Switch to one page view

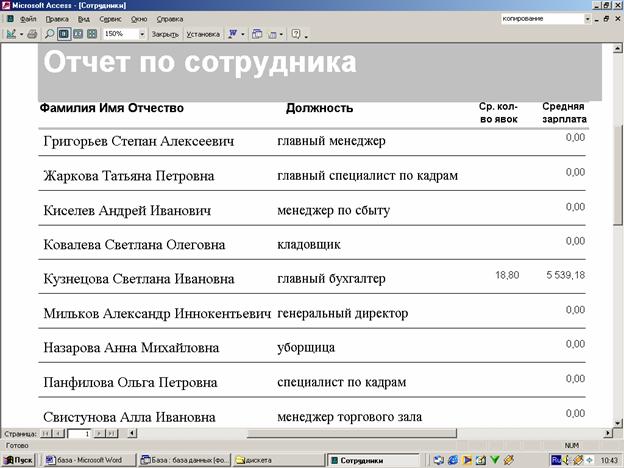click(64, 34)
